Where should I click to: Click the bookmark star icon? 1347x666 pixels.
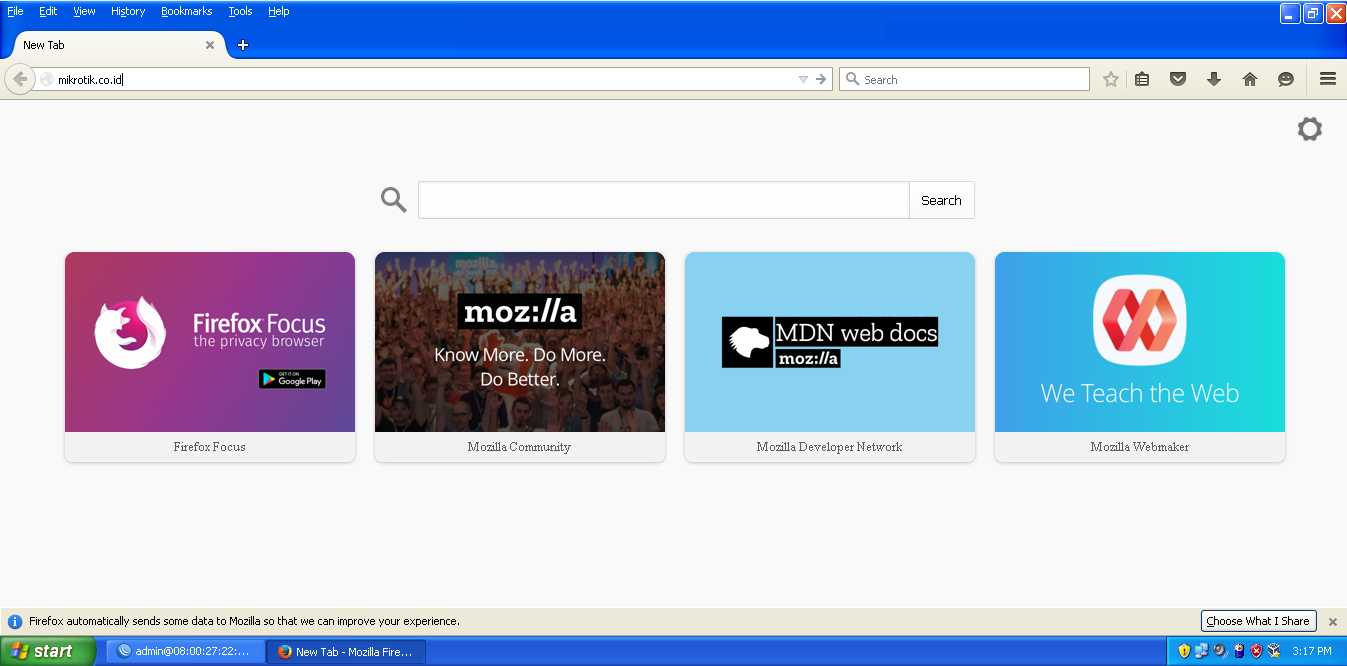1110,79
